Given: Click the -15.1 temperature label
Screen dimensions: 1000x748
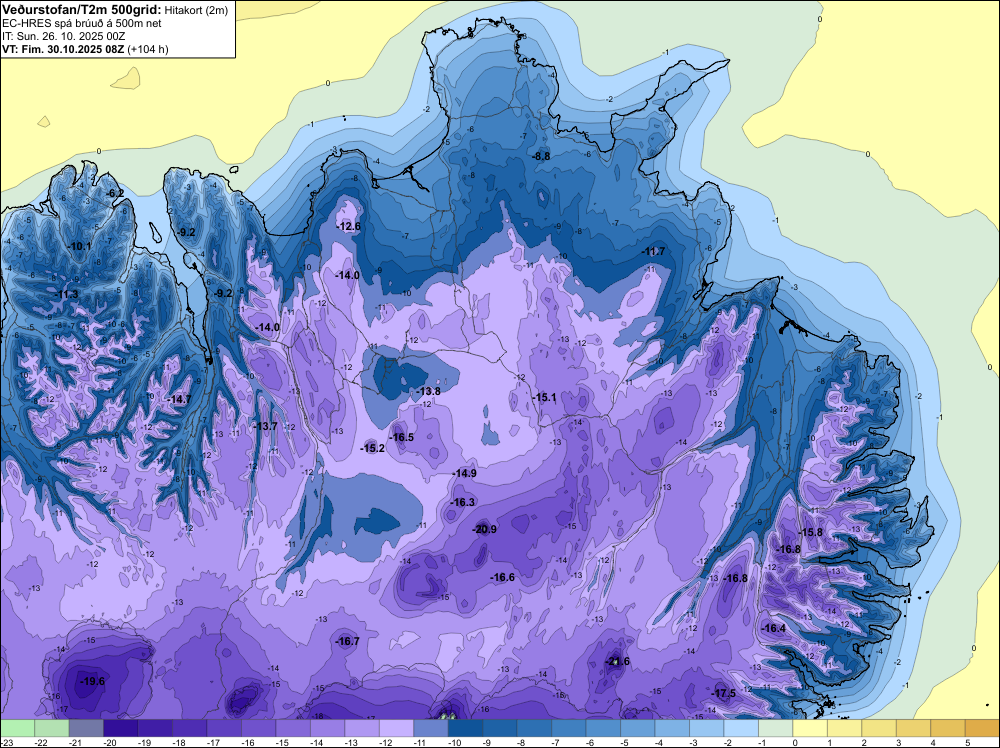Looking at the screenshot, I should coord(544,397).
